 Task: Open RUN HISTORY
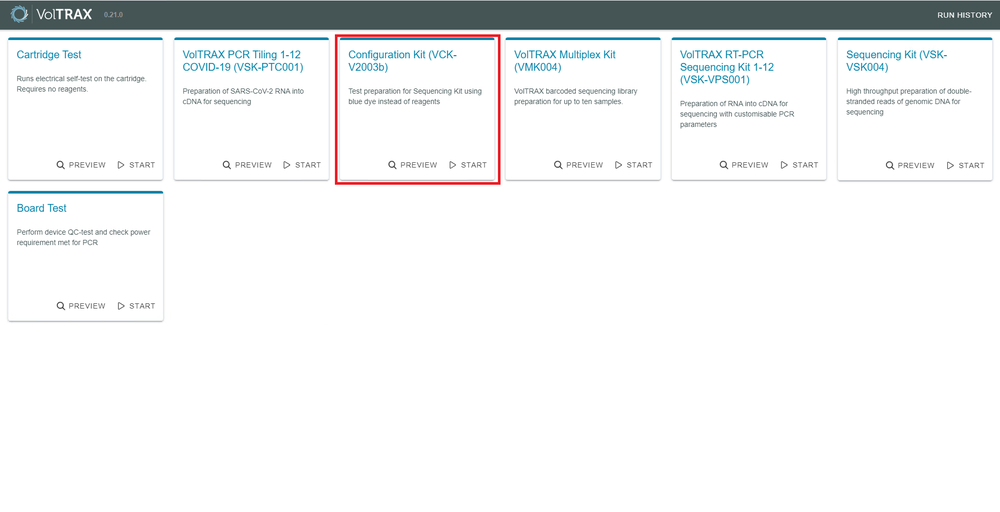(x=964, y=15)
